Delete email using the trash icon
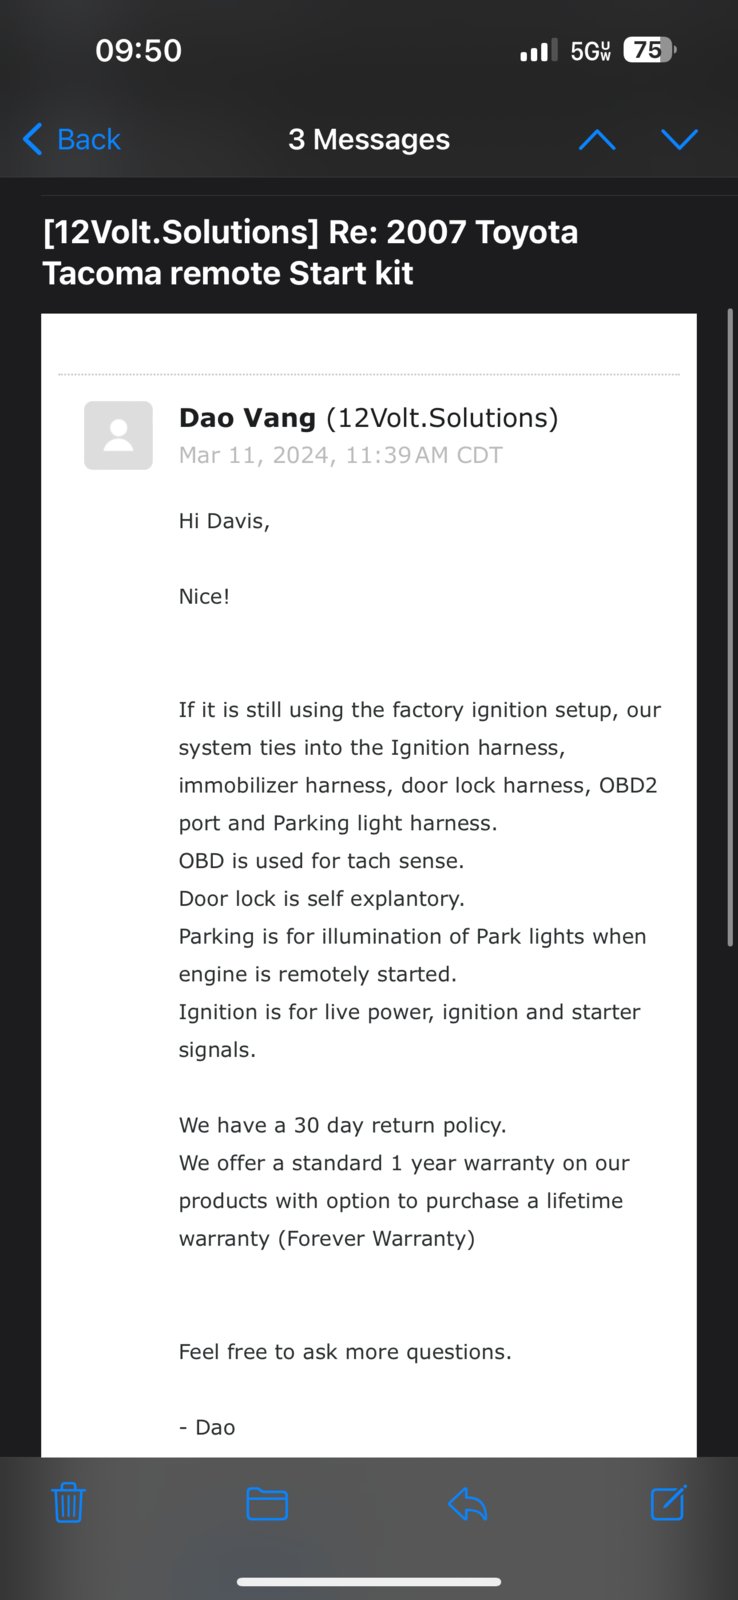738x1600 pixels. click(68, 1502)
